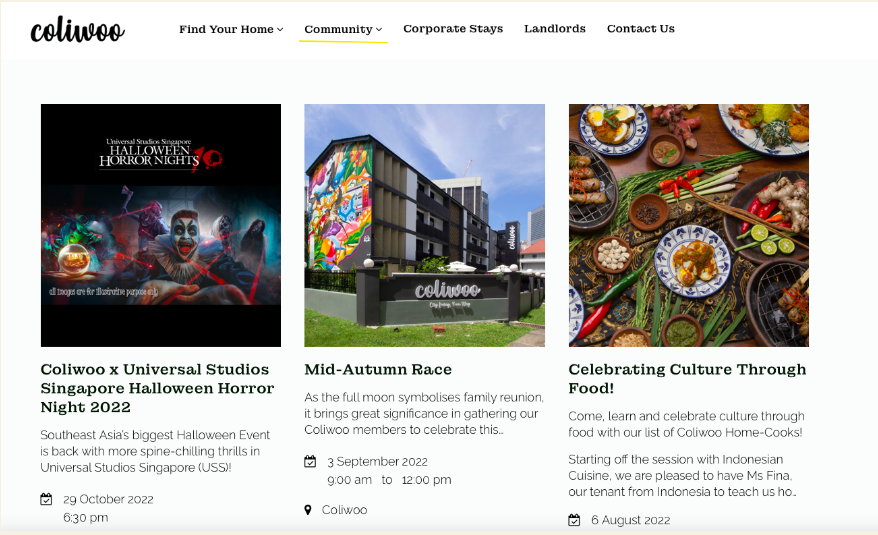Open the Community menu item
Screen dimensions: 878x535
pos(343,29)
